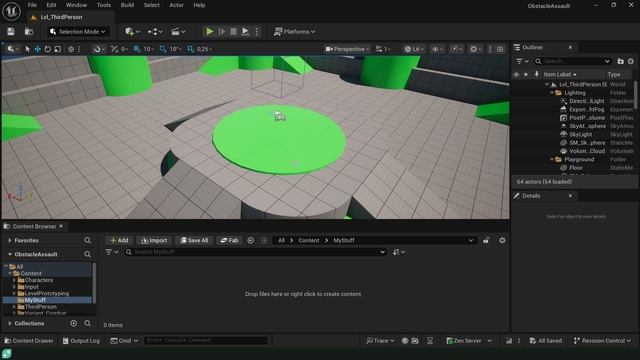The image size is (640, 360).
Task: Open the Selection Mode dropdown
Action: coord(78,31)
